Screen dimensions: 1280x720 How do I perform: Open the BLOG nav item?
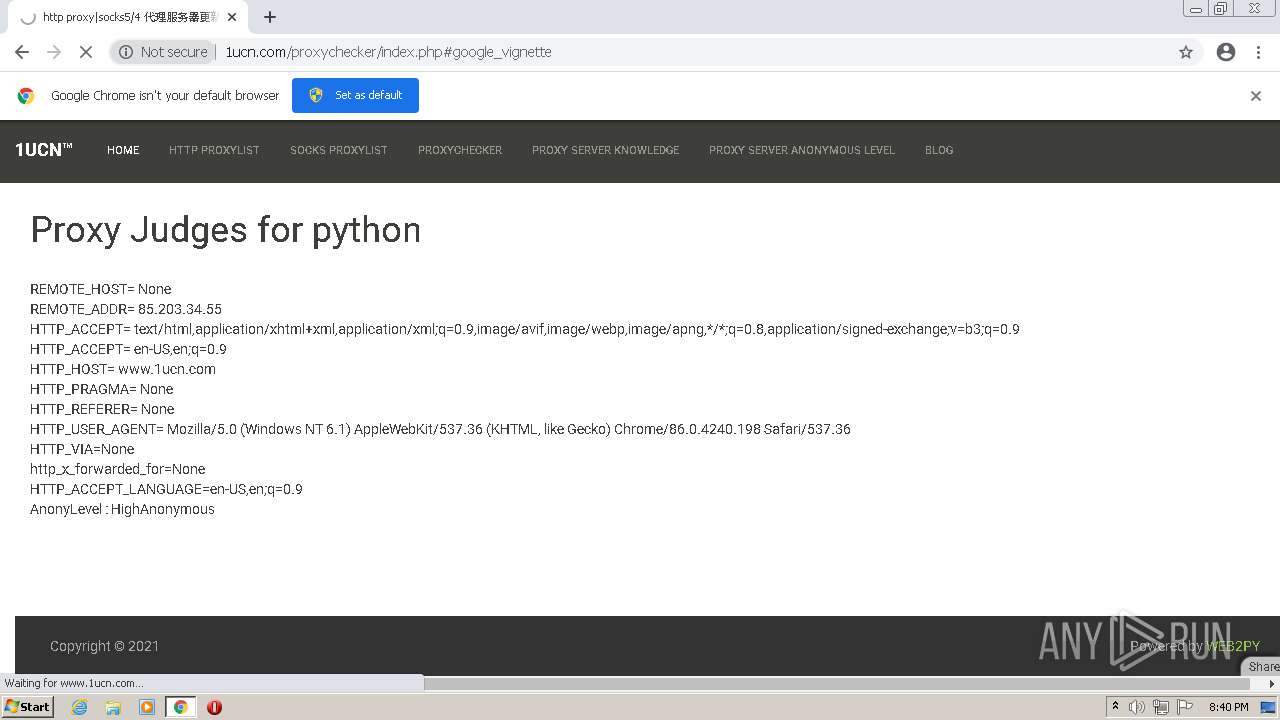[939, 150]
